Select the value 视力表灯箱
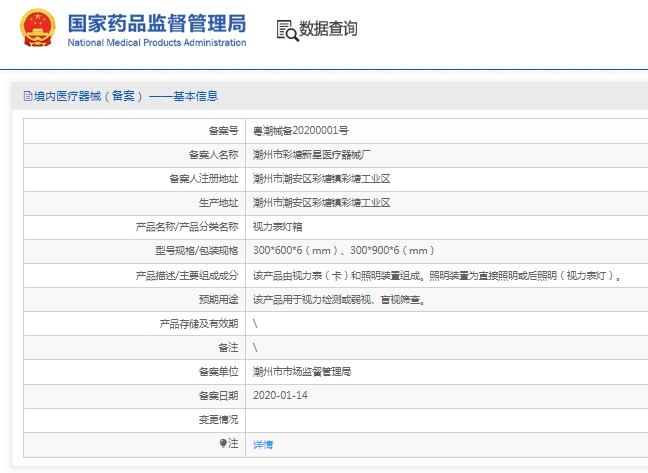Screen dimensions: 648x473 pos(278,227)
